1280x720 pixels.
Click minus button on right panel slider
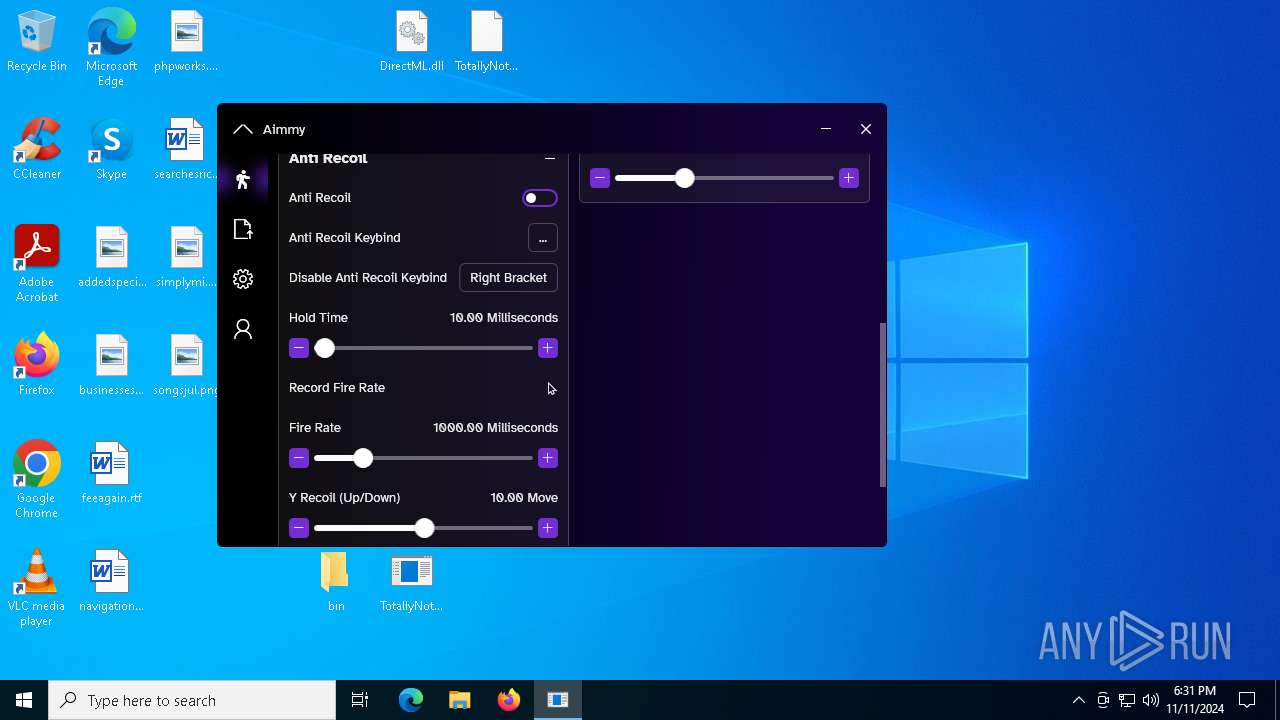coord(600,178)
